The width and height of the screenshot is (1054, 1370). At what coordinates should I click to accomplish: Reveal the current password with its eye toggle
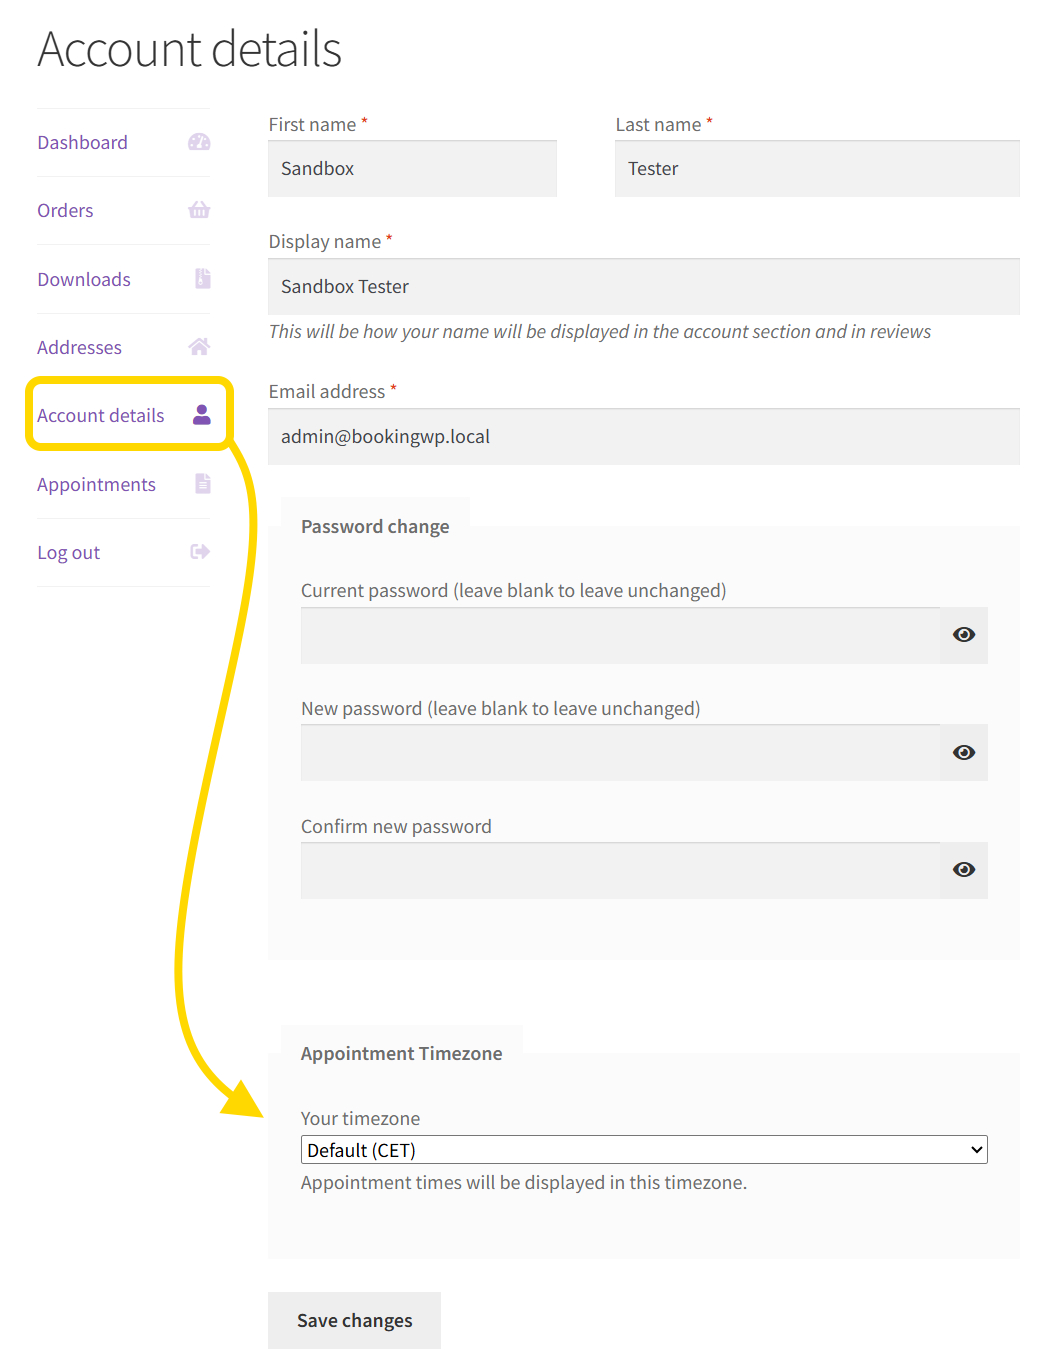(963, 634)
